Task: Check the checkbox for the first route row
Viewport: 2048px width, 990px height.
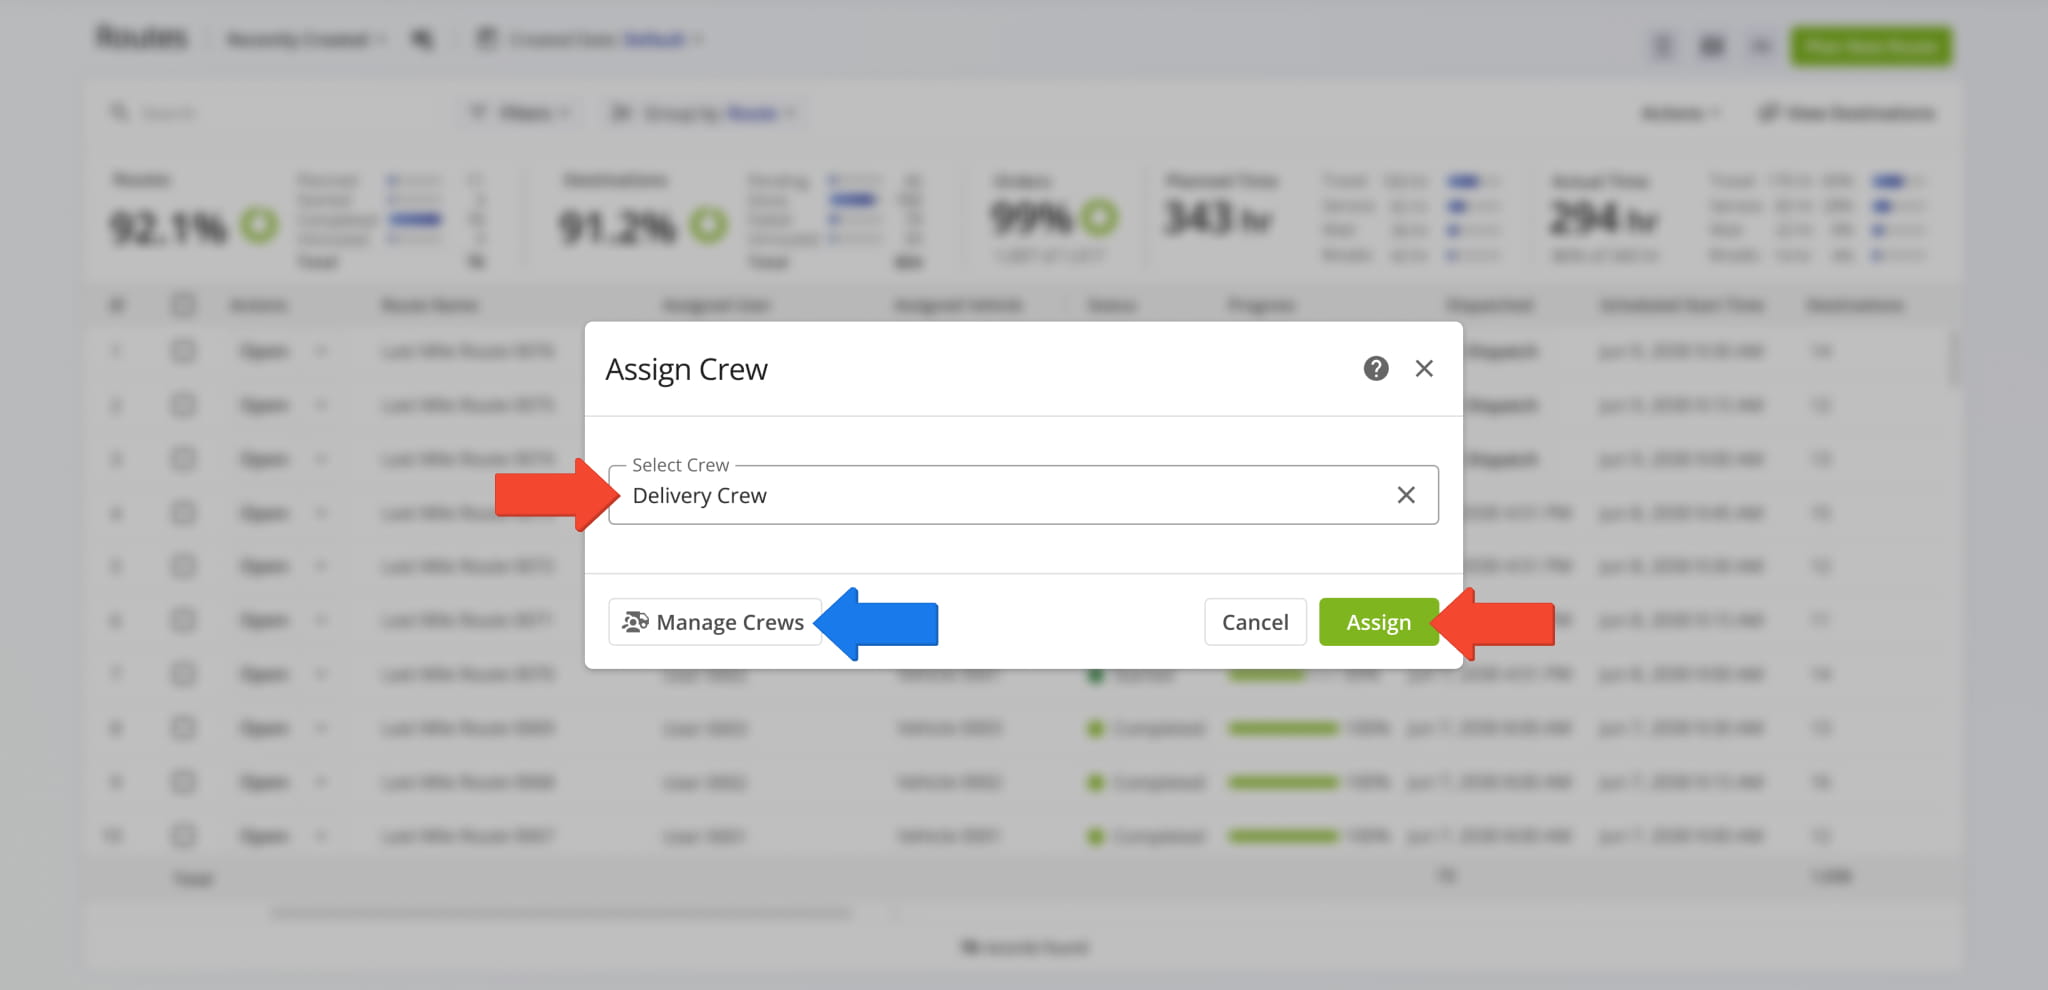Action: [183, 352]
